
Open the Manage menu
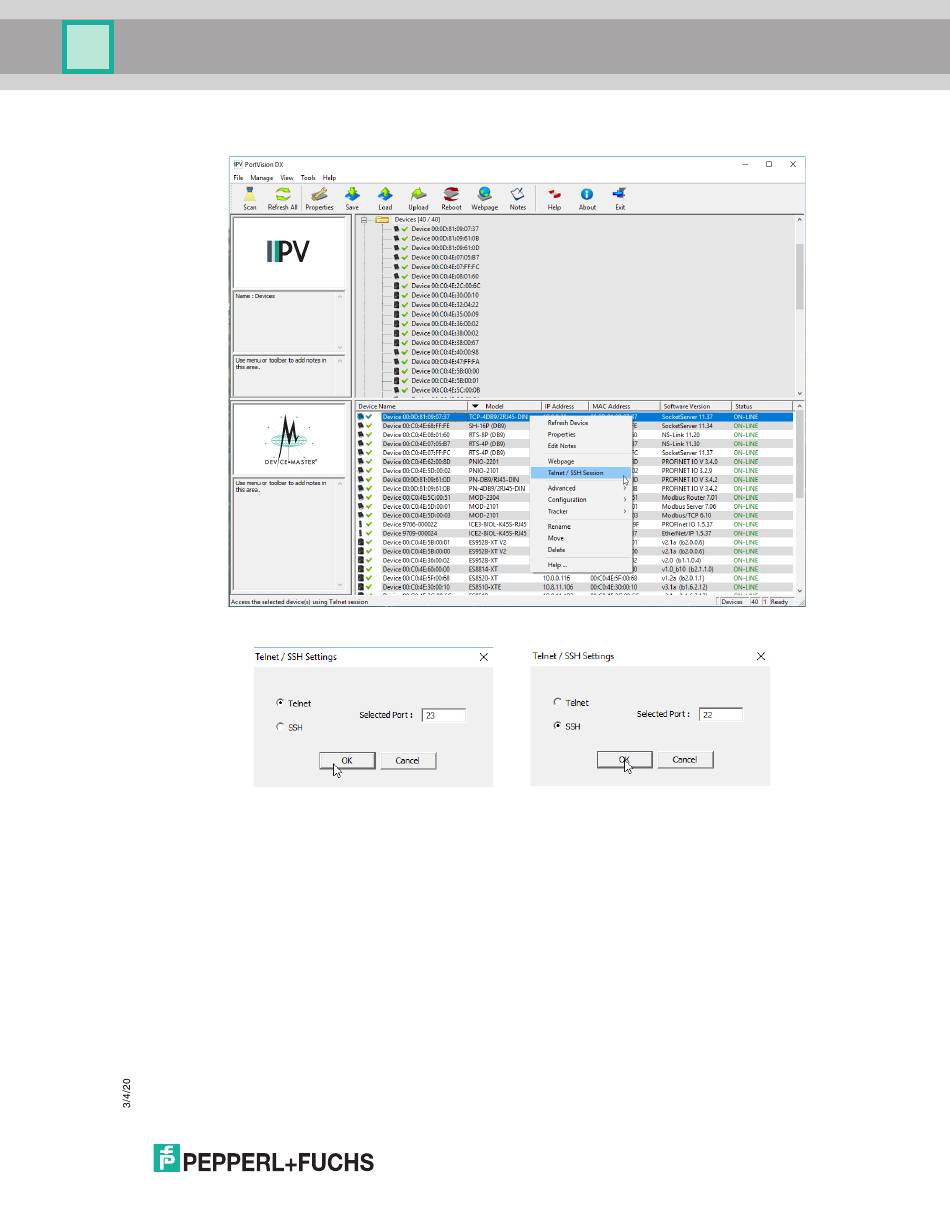(x=261, y=177)
